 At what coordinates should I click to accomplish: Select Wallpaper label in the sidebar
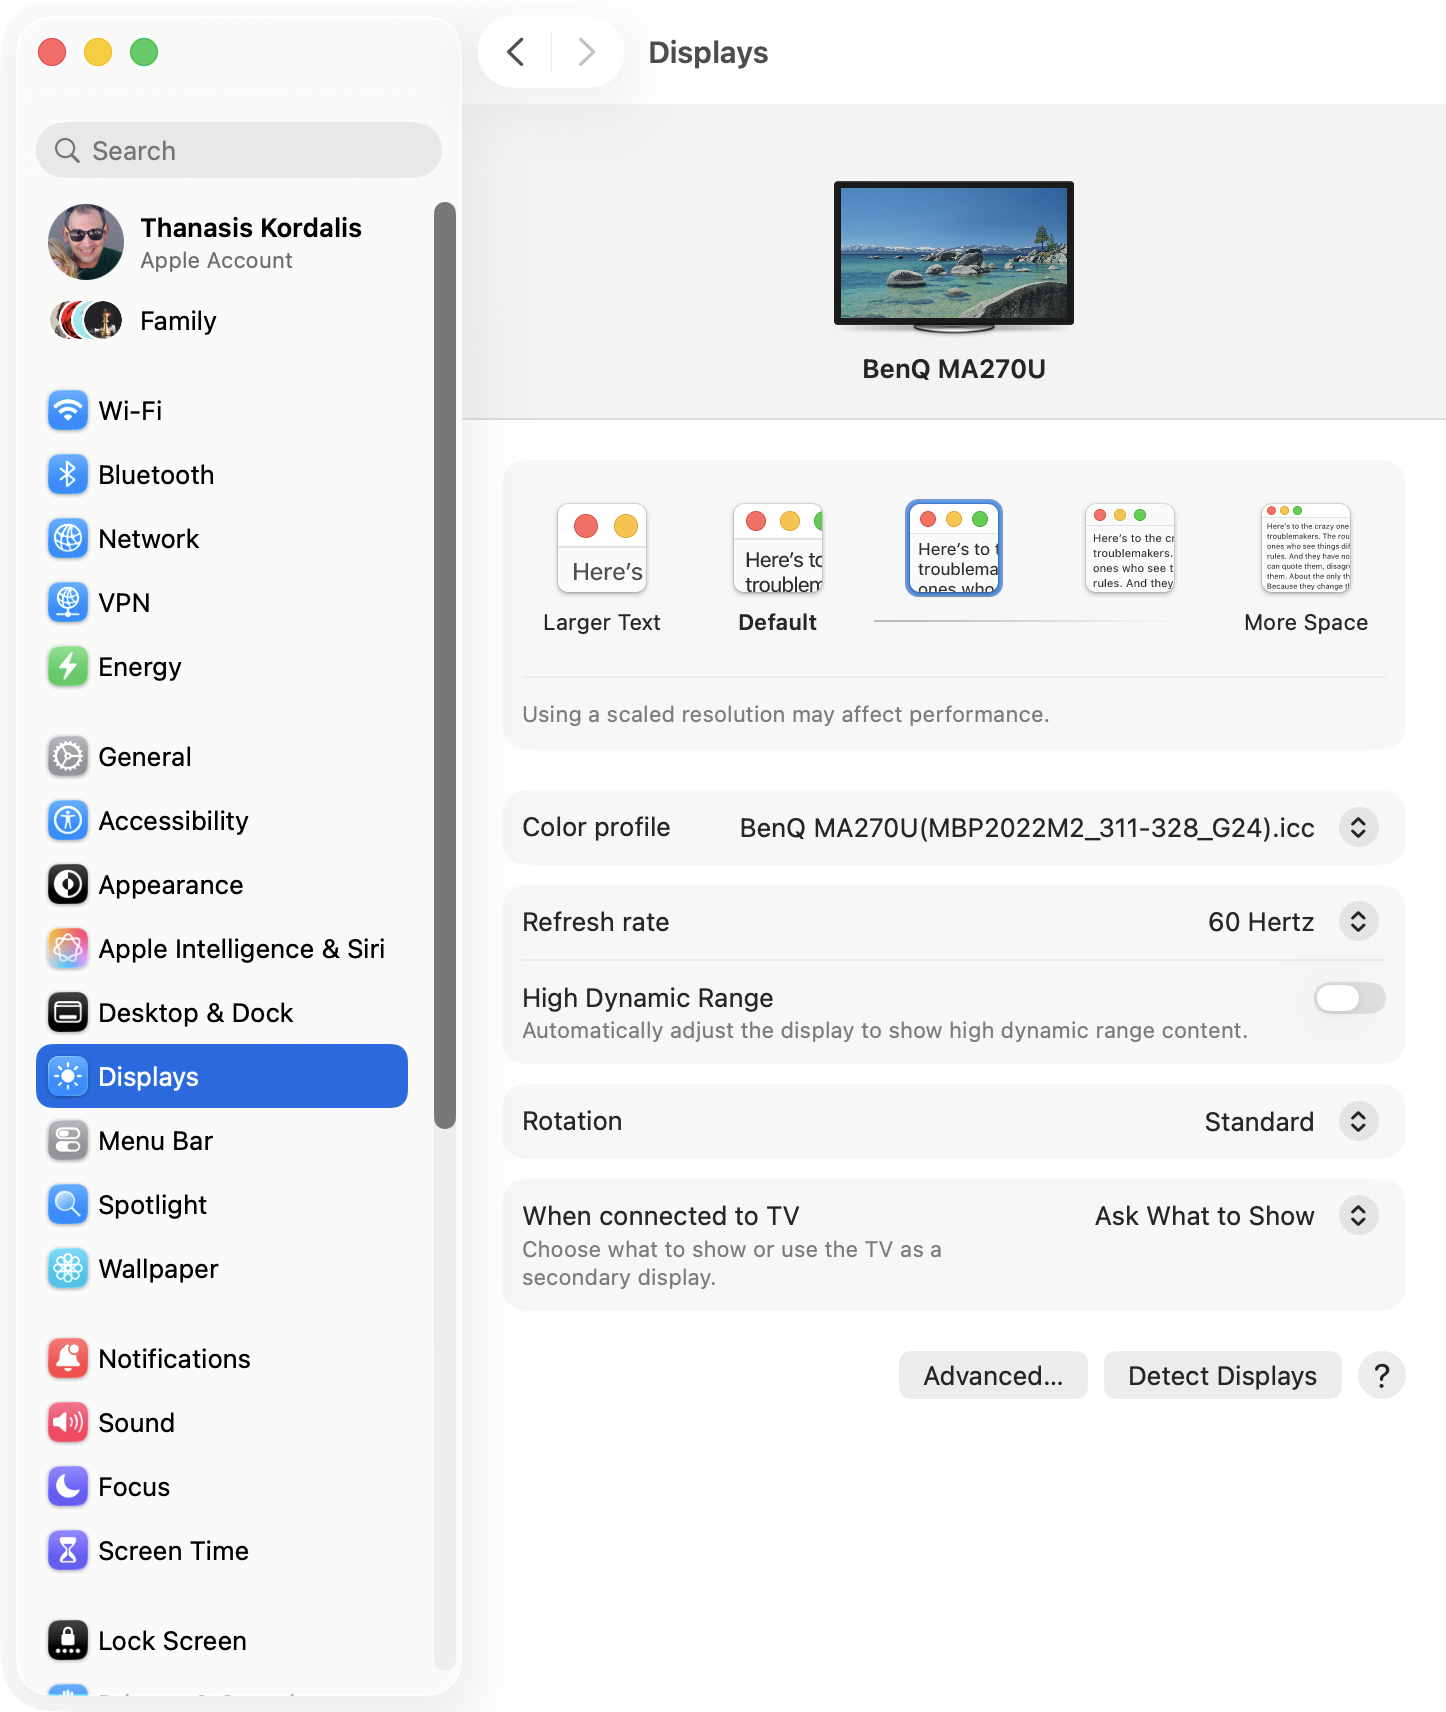(158, 1269)
